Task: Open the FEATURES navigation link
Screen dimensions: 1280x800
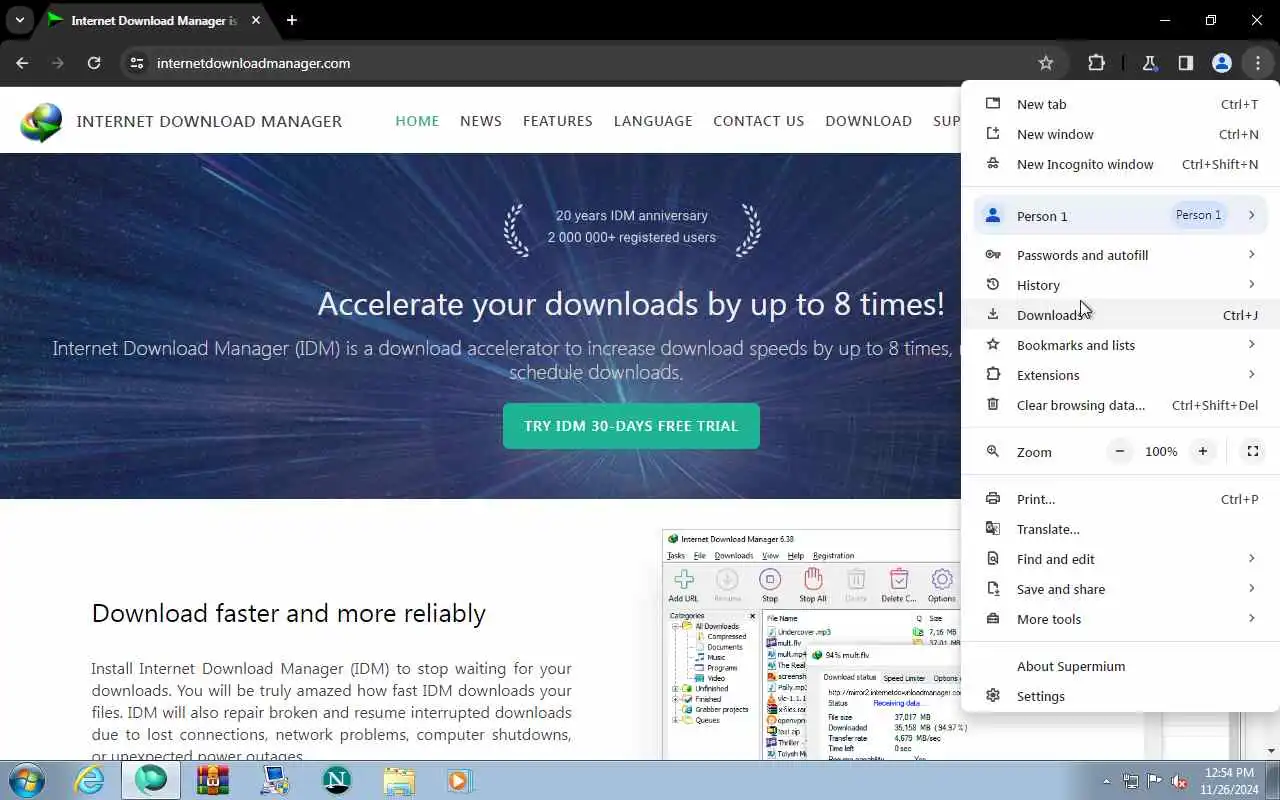Action: (557, 121)
